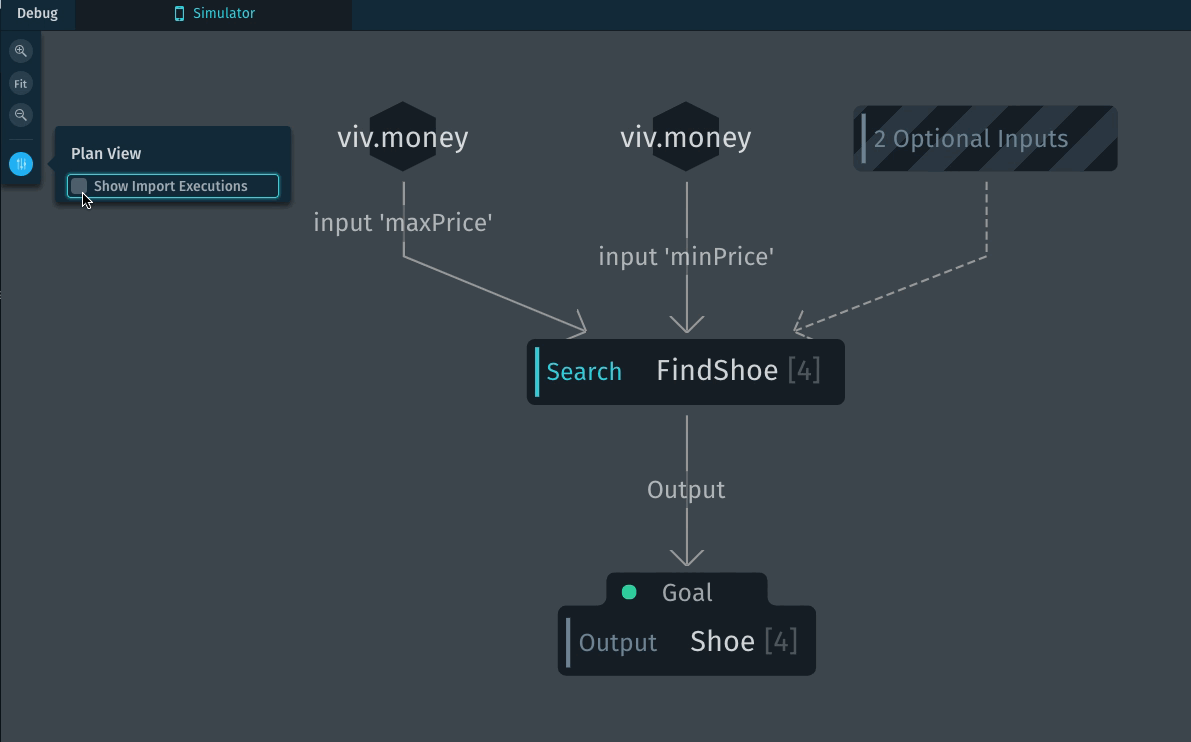Click the zoom in magnifier icon
The image size is (1191, 742).
pos(21,52)
